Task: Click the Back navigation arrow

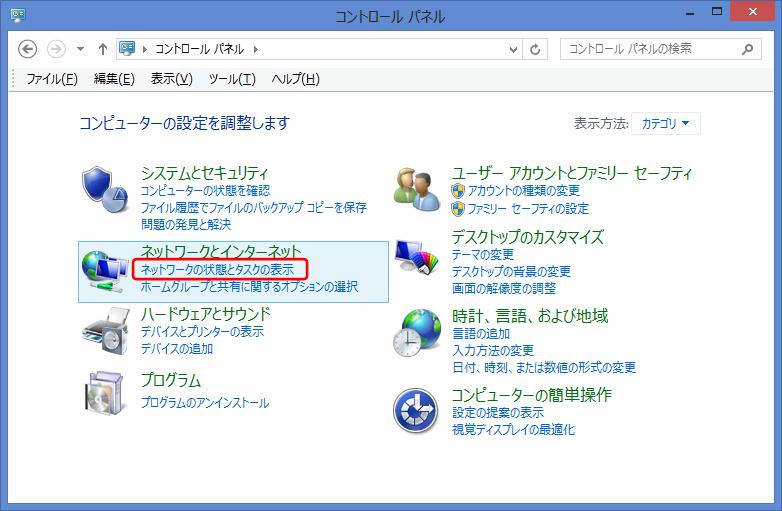Action: (27, 49)
